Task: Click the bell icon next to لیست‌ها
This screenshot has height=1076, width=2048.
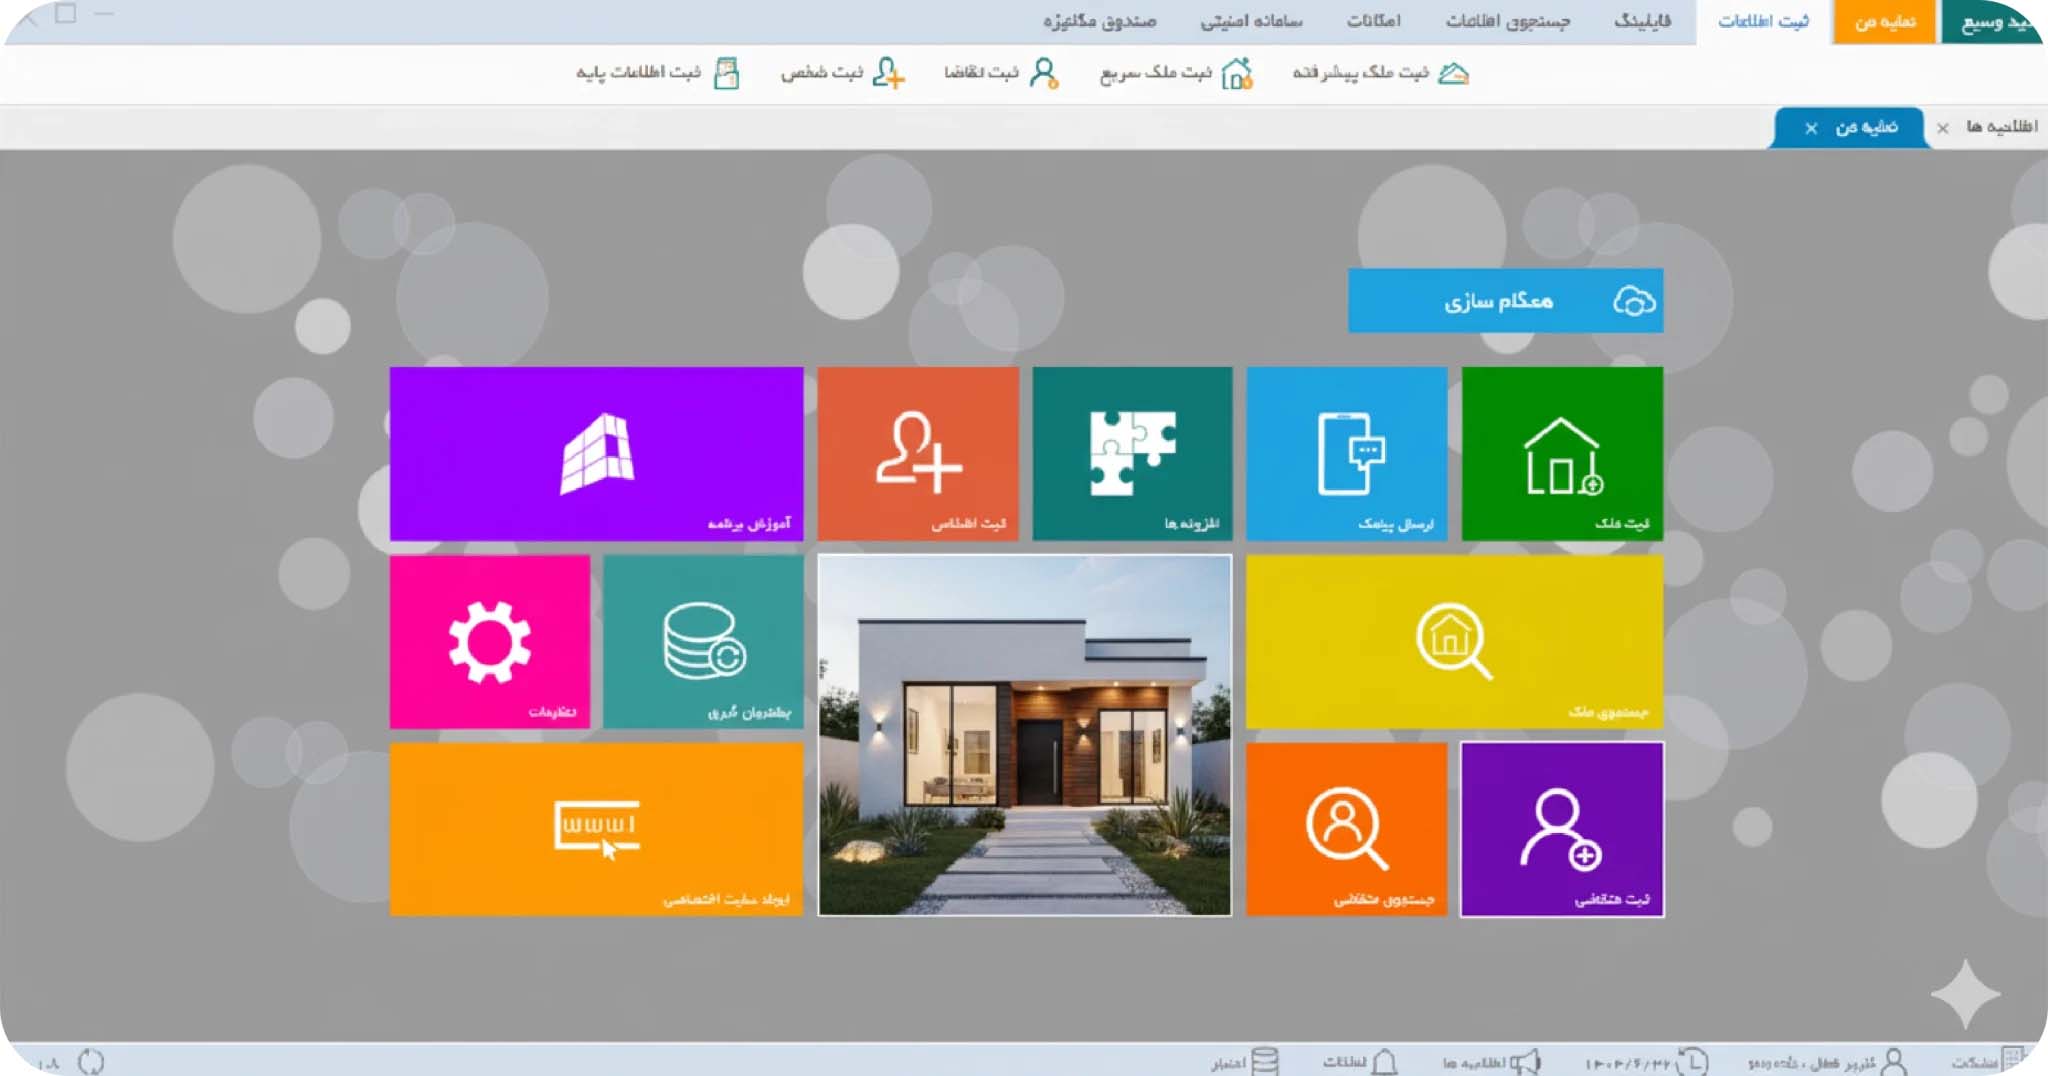Action: (x=1382, y=1061)
